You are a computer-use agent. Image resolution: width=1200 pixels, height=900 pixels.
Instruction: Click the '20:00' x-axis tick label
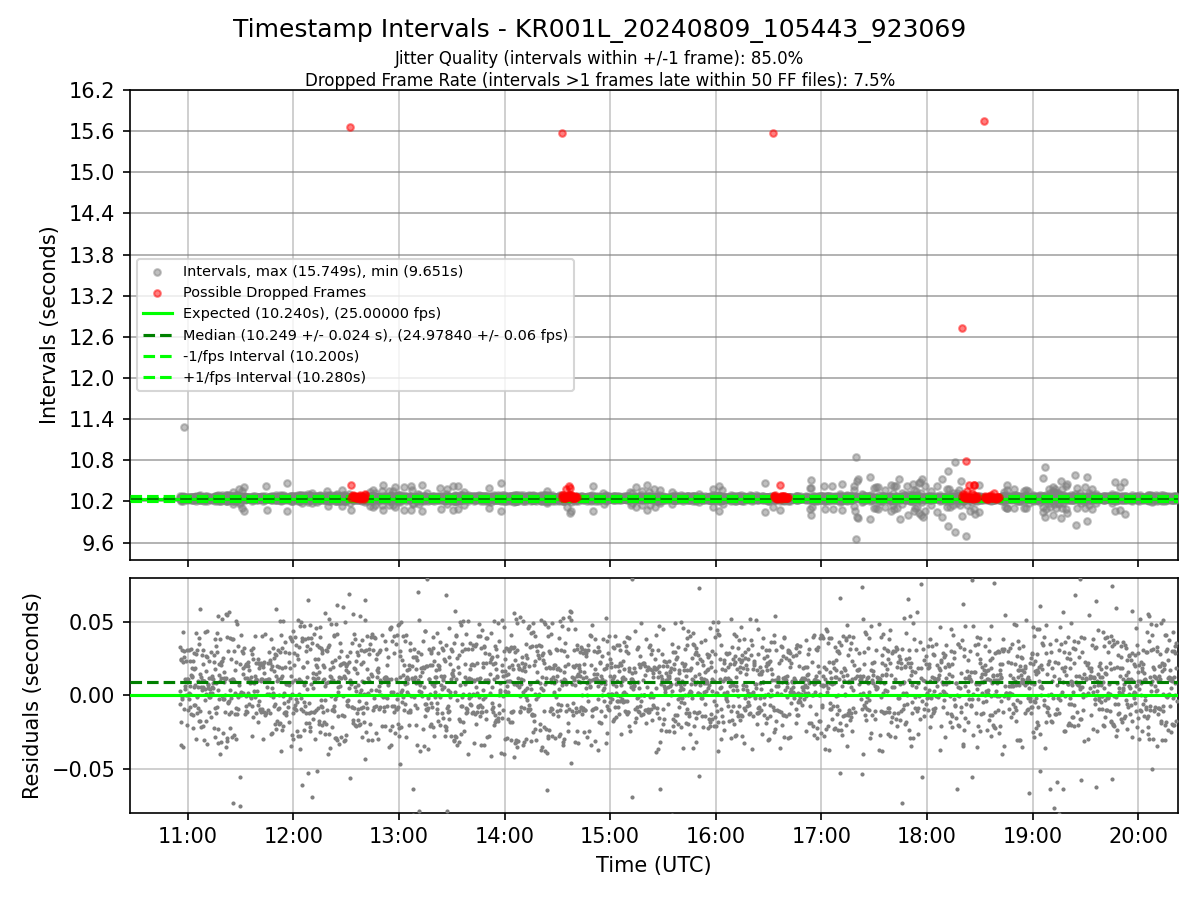1138,835
